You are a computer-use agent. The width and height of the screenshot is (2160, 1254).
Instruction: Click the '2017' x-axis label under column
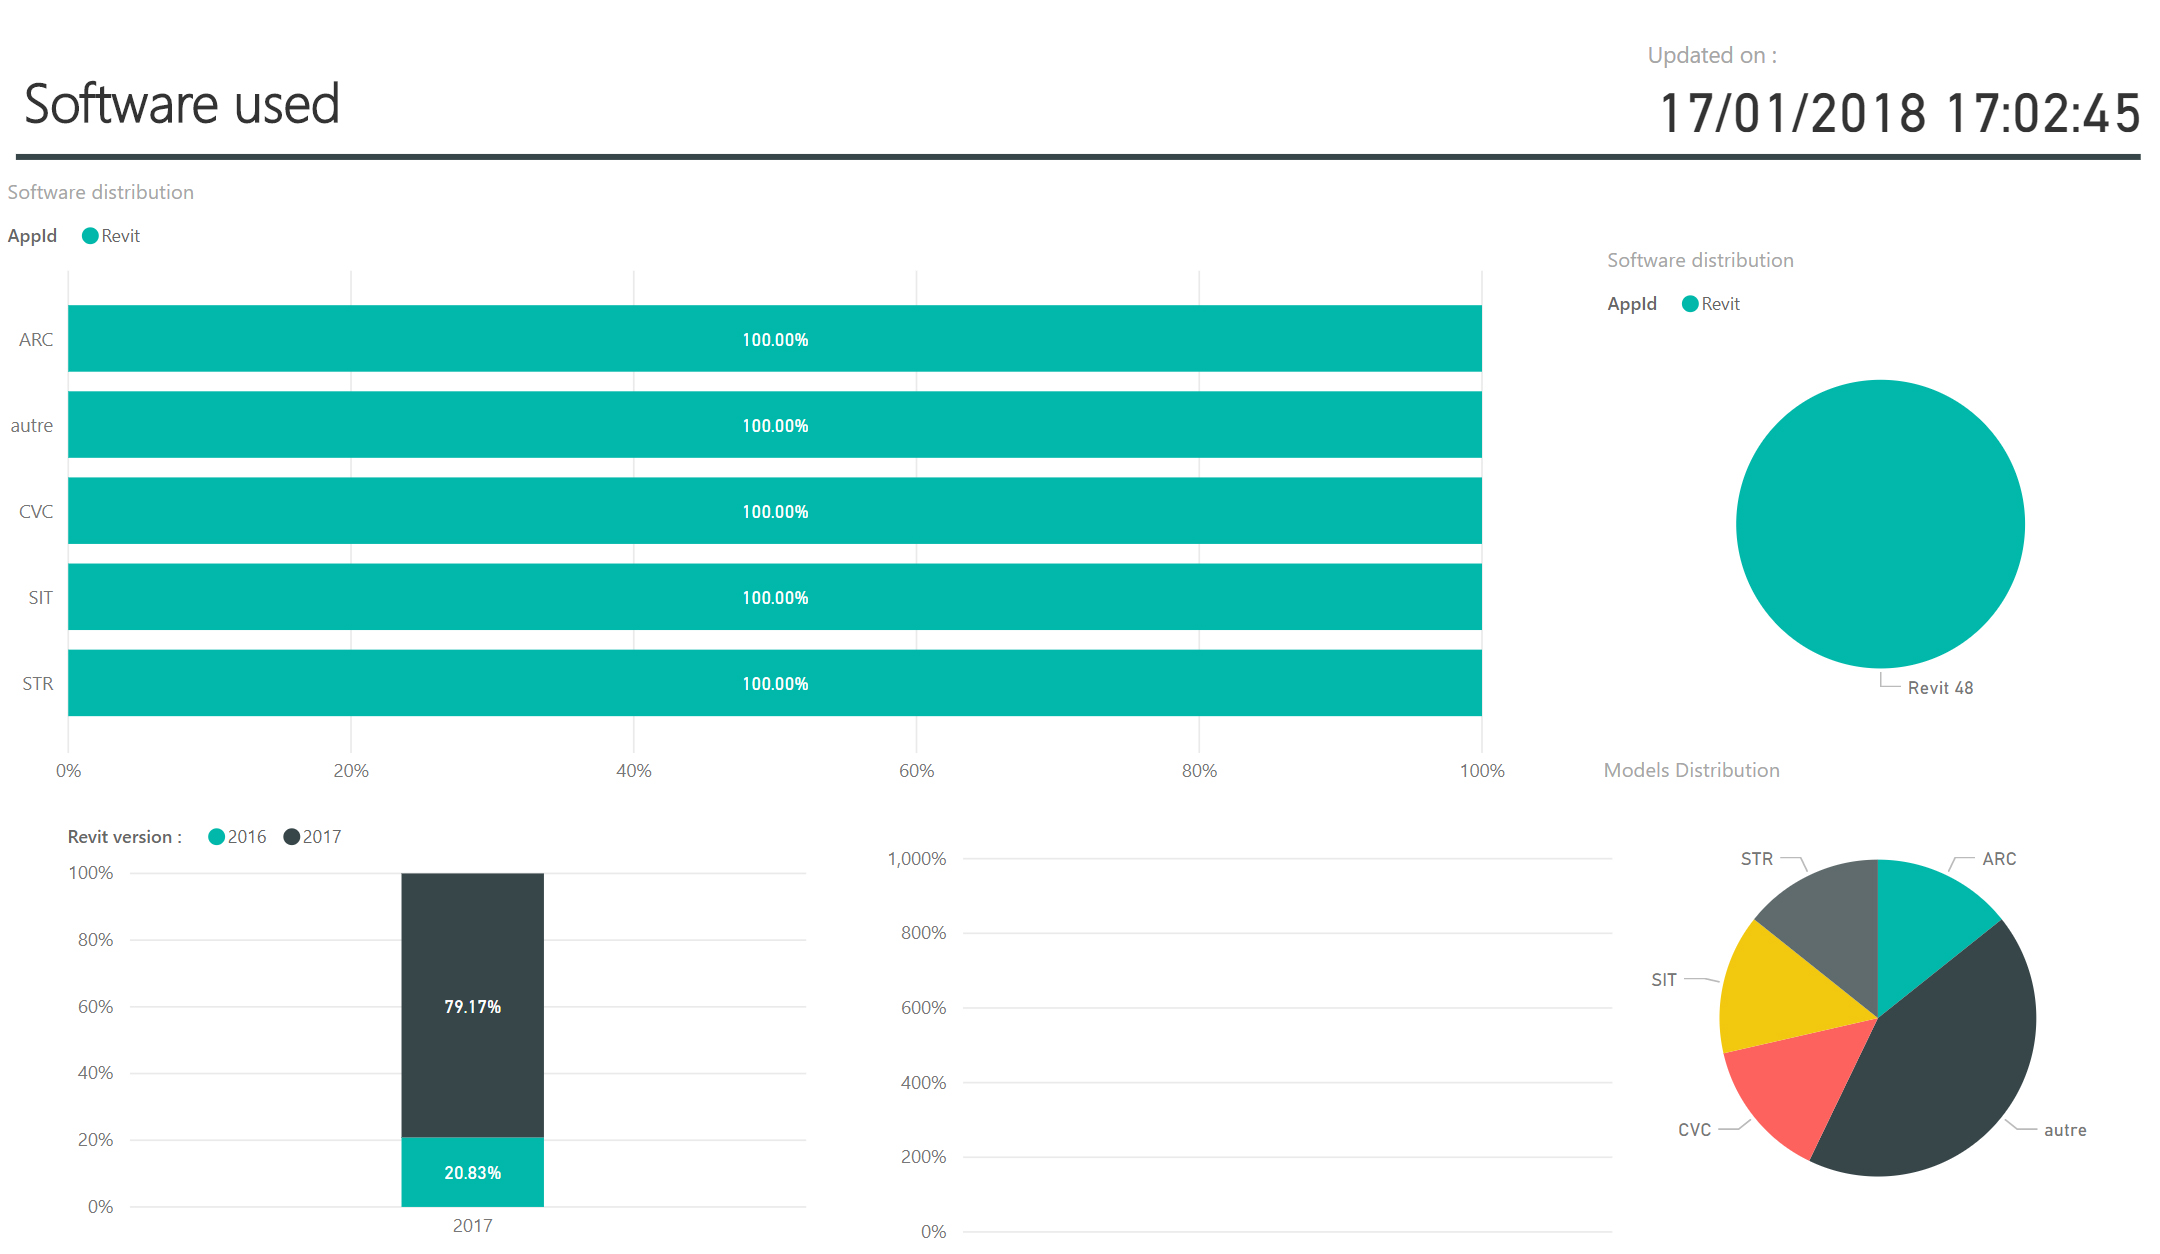[473, 1226]
